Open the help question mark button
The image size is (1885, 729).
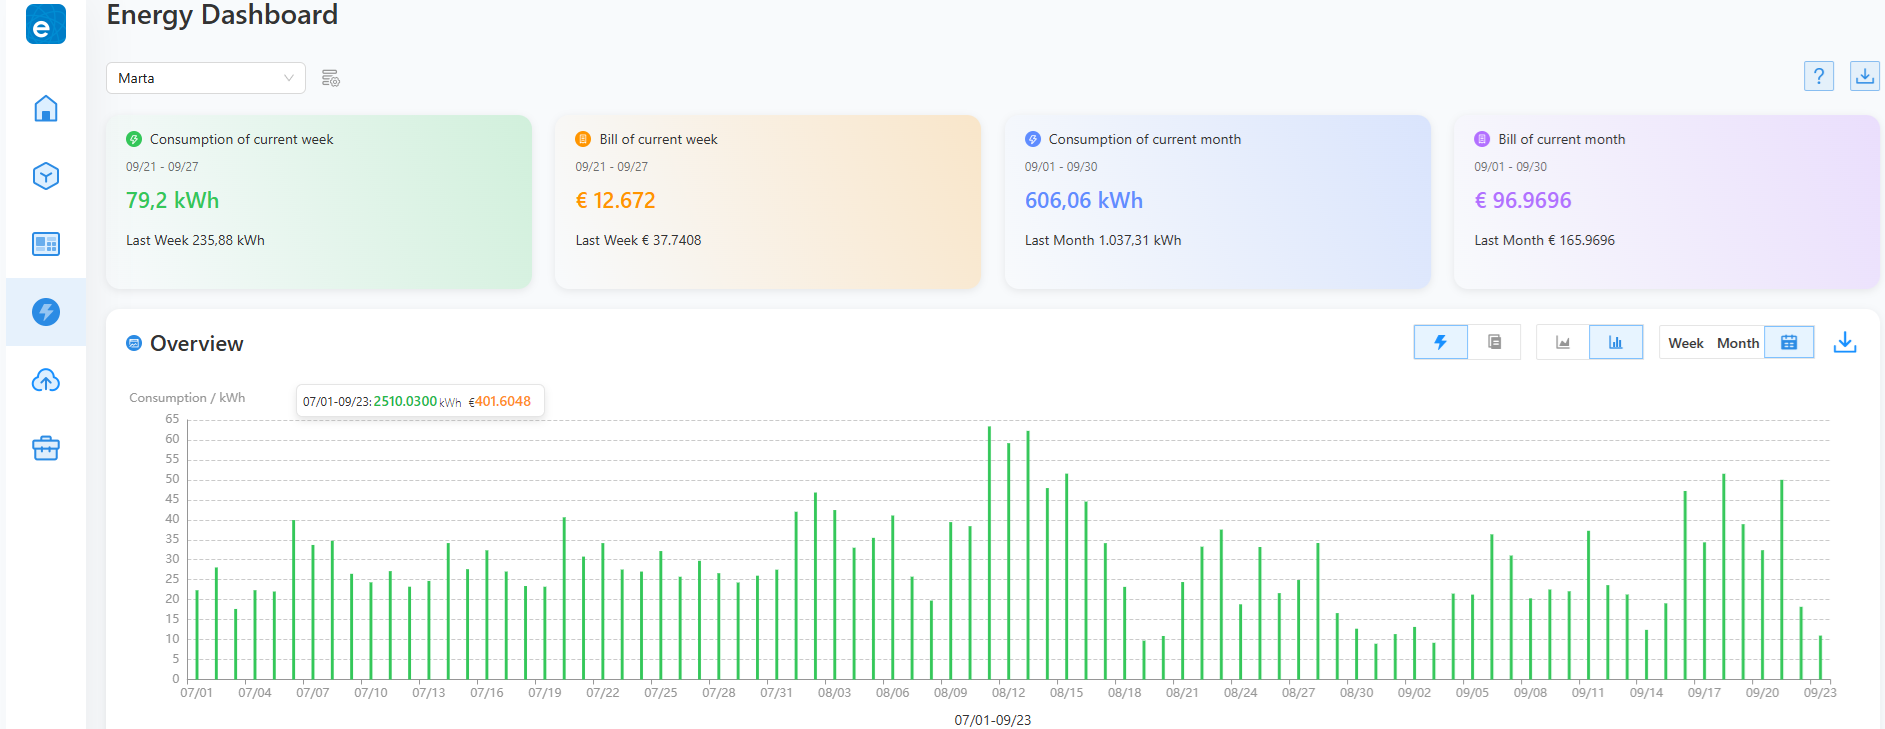pos(1819,76)
